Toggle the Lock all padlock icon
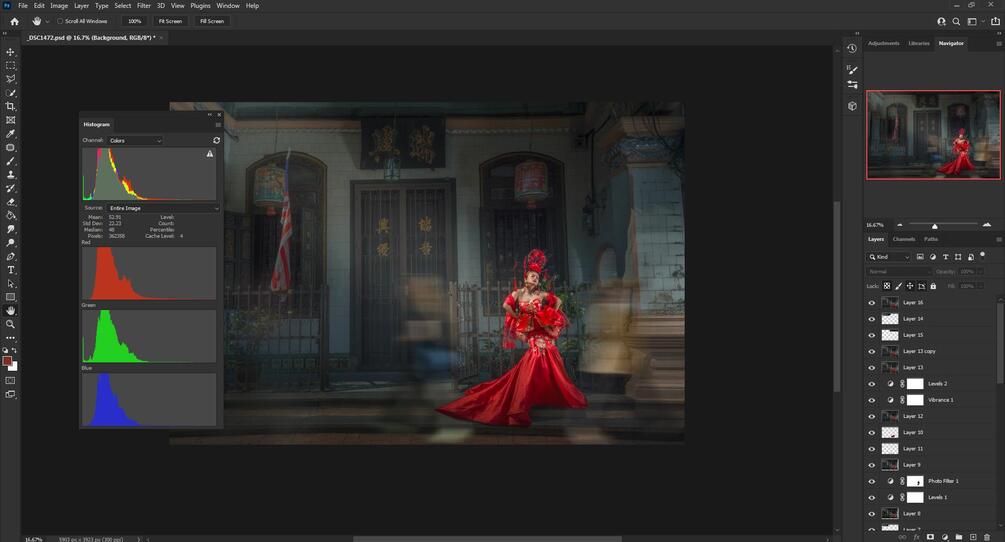The width and height of the screenshot is (1005, 542). (933, 286)
